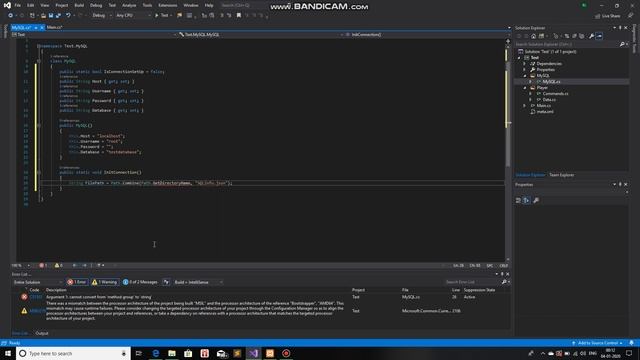The height and width of the screenshot is (360, 640).
Task: Open the Build menu
Action: (x=79, y=5)
